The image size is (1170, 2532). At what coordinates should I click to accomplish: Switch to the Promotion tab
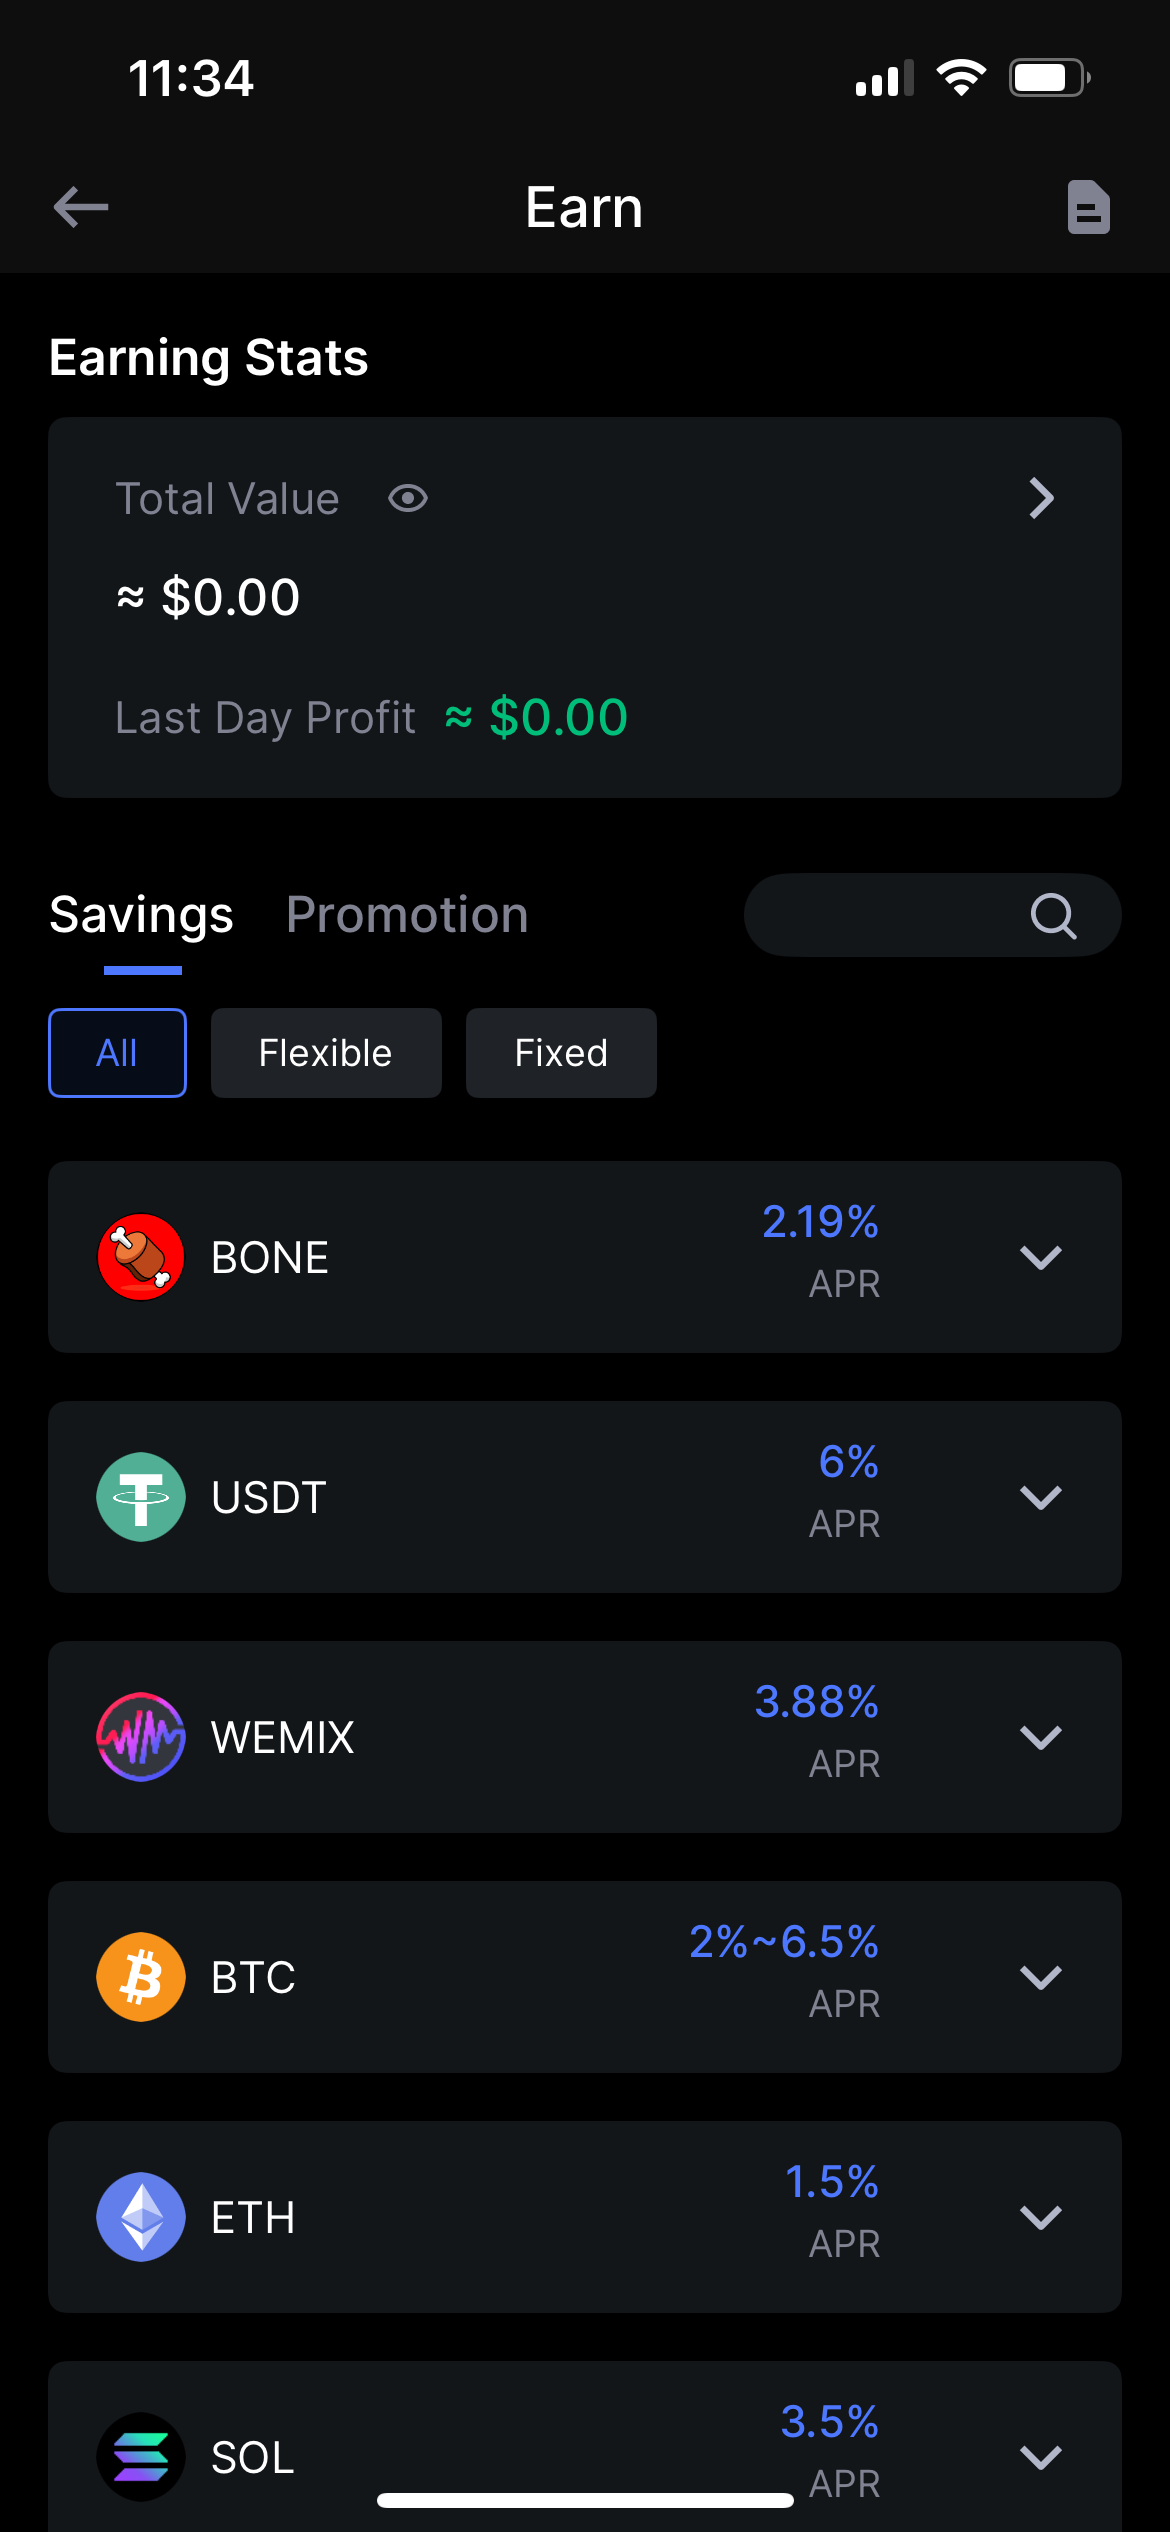(x=407, y=915)
